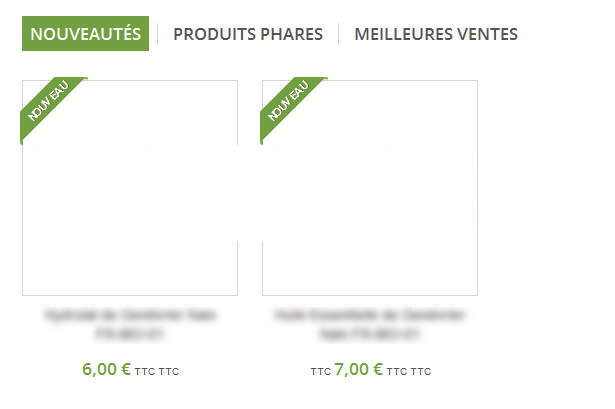This screenshot has height=409, width=615.
Task: Open the MEILLEURES VENTES tab
Action: click(436, 34)
